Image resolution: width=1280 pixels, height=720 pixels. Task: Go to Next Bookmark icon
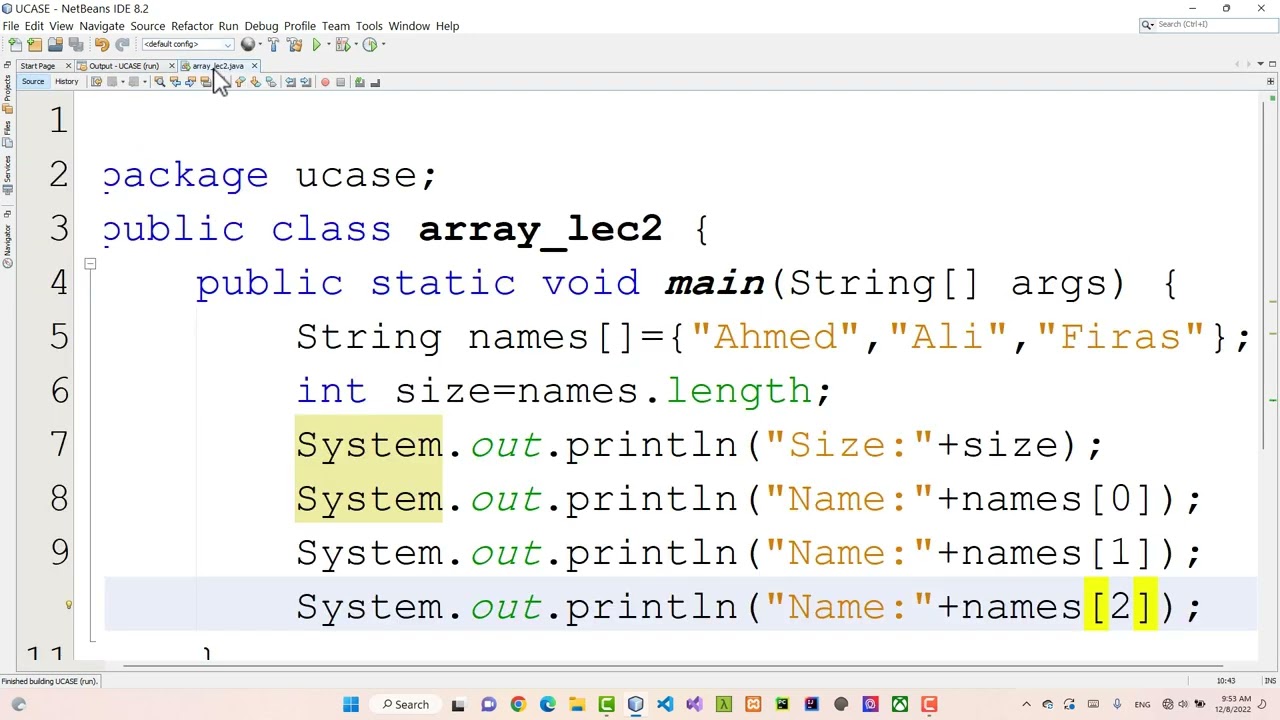[x=255, y=82]
